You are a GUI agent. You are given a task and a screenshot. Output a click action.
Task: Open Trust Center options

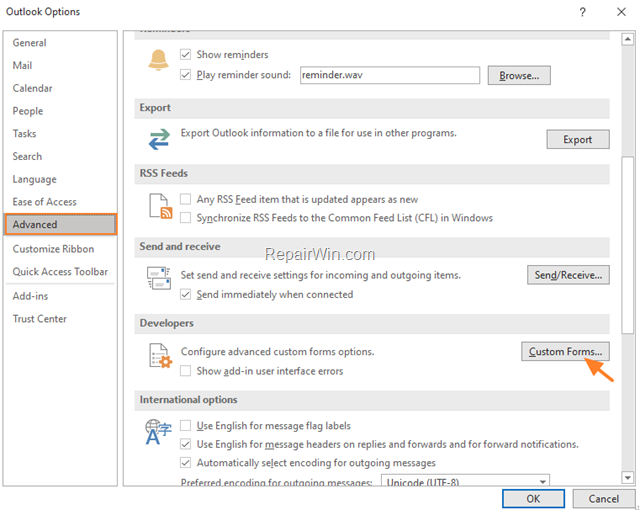(60, 319)
